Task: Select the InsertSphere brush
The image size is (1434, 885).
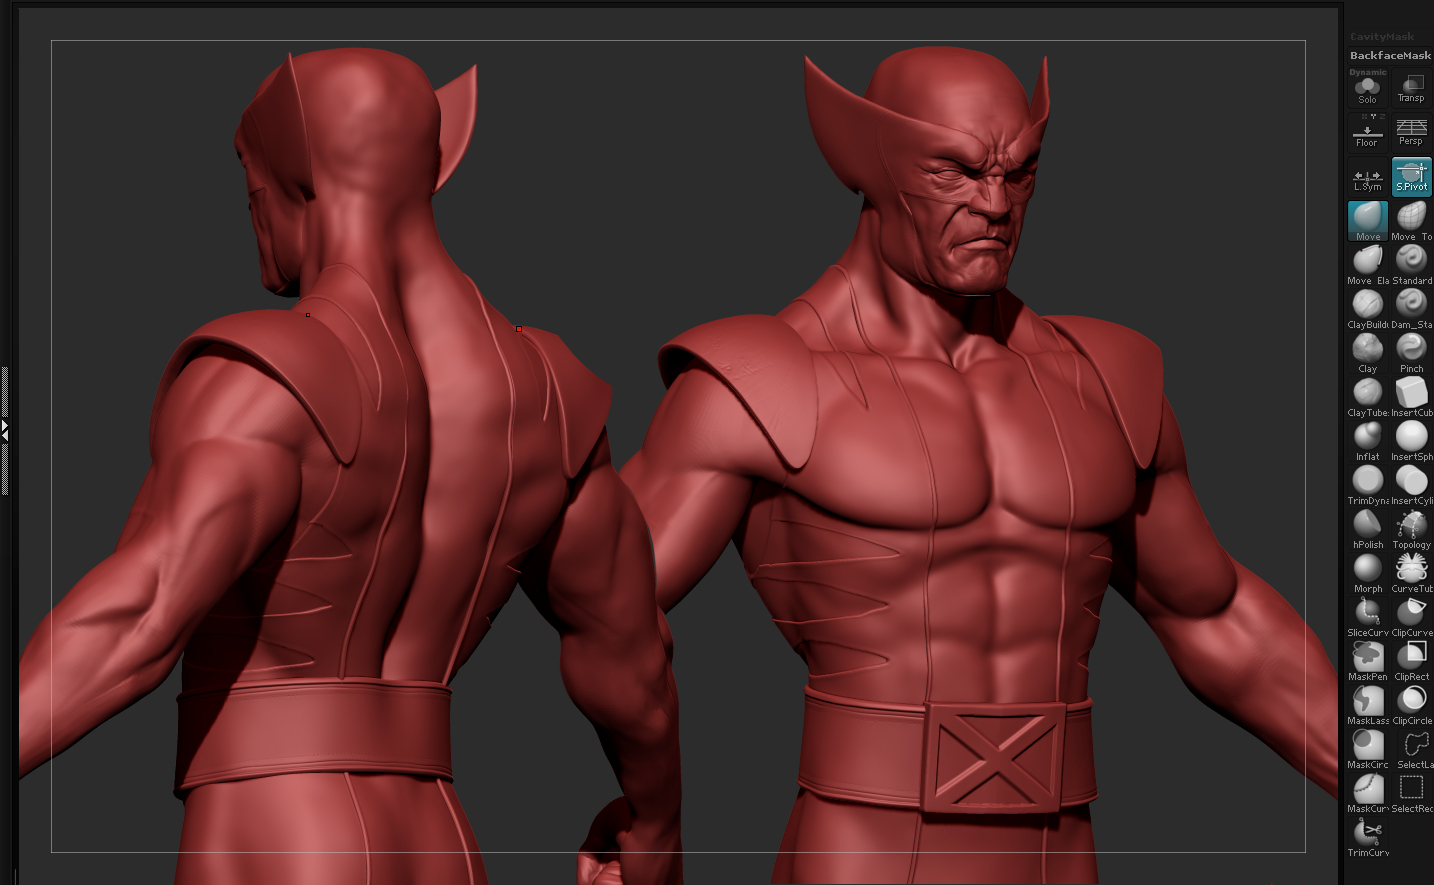Action: coord(1411,441)
